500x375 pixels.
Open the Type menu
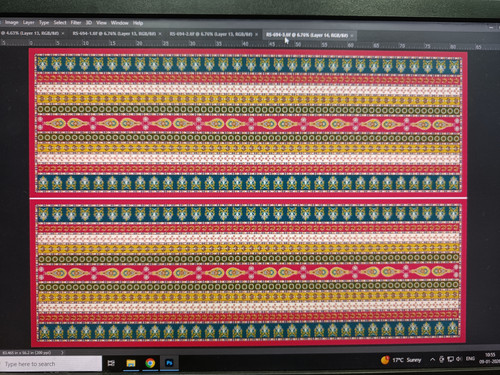(44, 23)
